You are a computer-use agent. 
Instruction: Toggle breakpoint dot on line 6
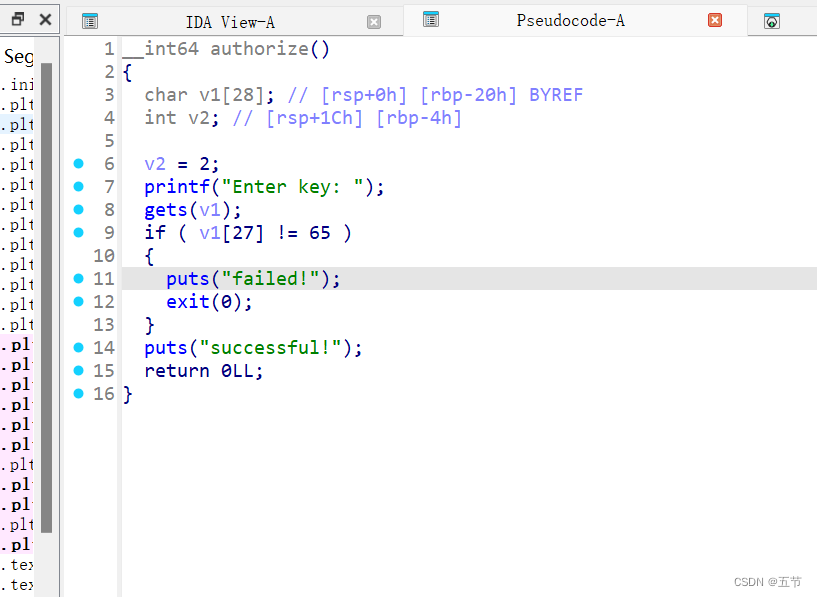(79, 164)
